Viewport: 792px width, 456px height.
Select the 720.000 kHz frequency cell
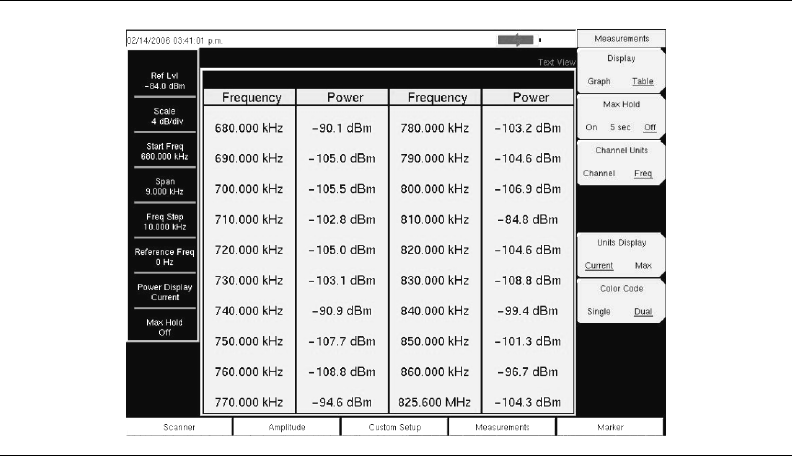(x=249, y=250)
